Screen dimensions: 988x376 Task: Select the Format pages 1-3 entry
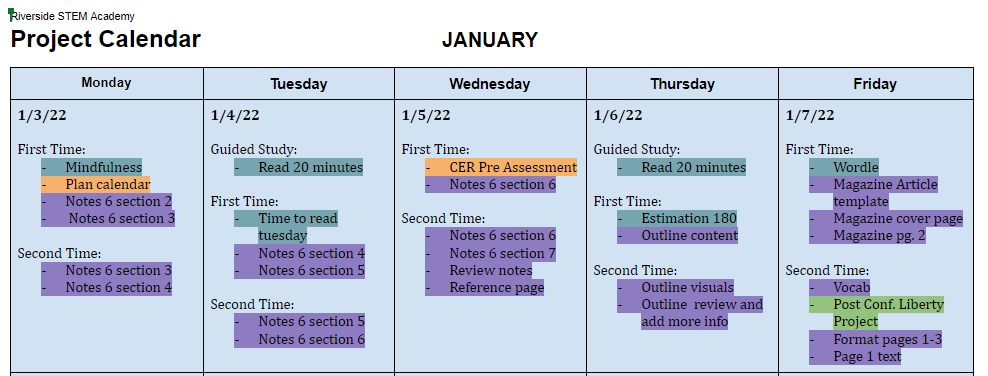tap(876, 339)
